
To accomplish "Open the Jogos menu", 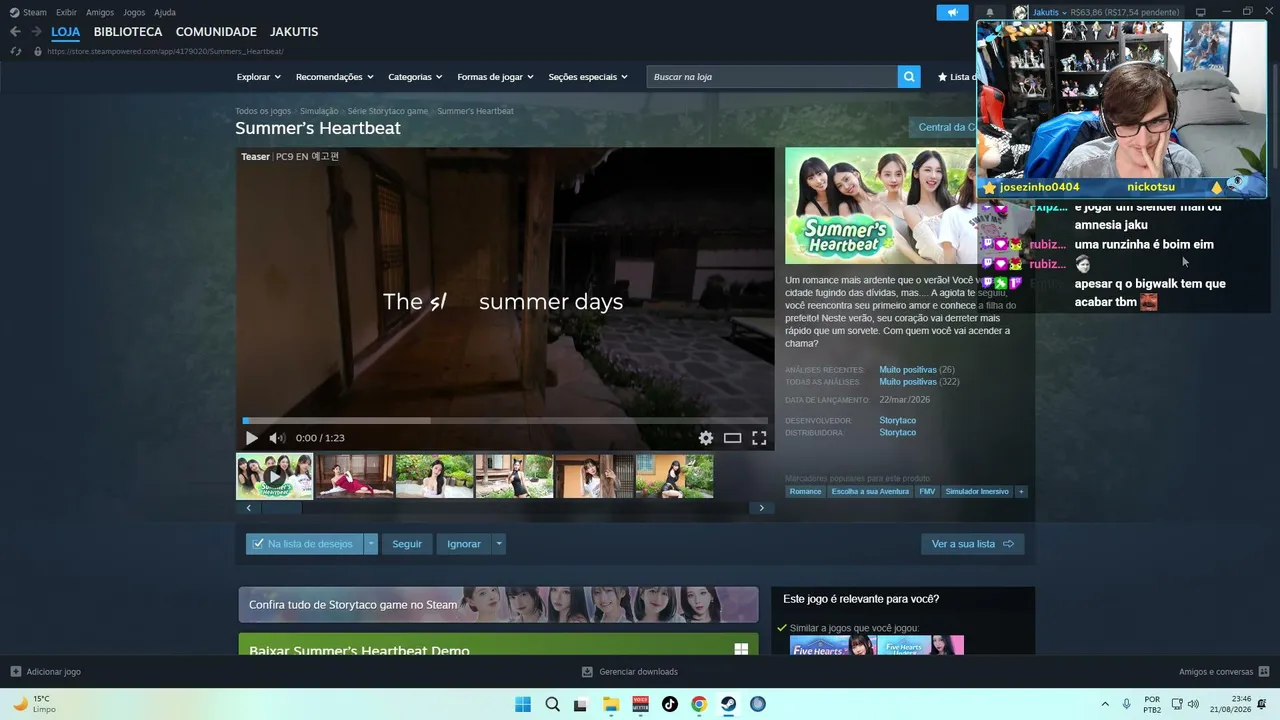I will tap(134, 12).
